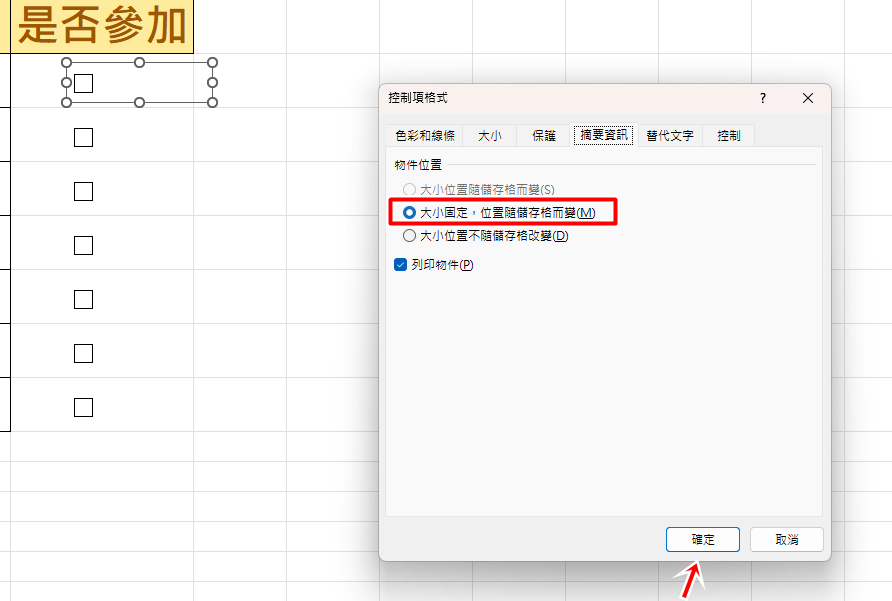The height and width of the screenshot is (601, 892).
Task: Click the dialog help question mark
Action: point(762,98)
